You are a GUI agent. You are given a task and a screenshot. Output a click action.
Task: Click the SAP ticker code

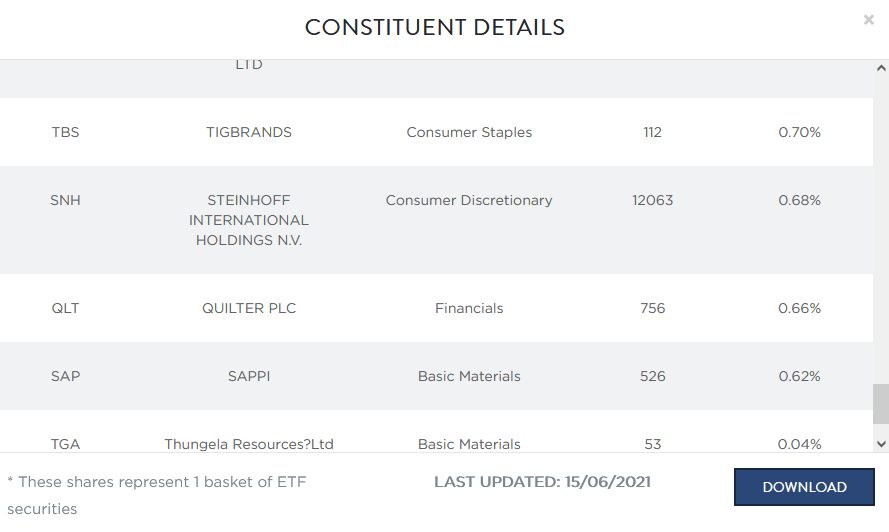coord(65,376)
